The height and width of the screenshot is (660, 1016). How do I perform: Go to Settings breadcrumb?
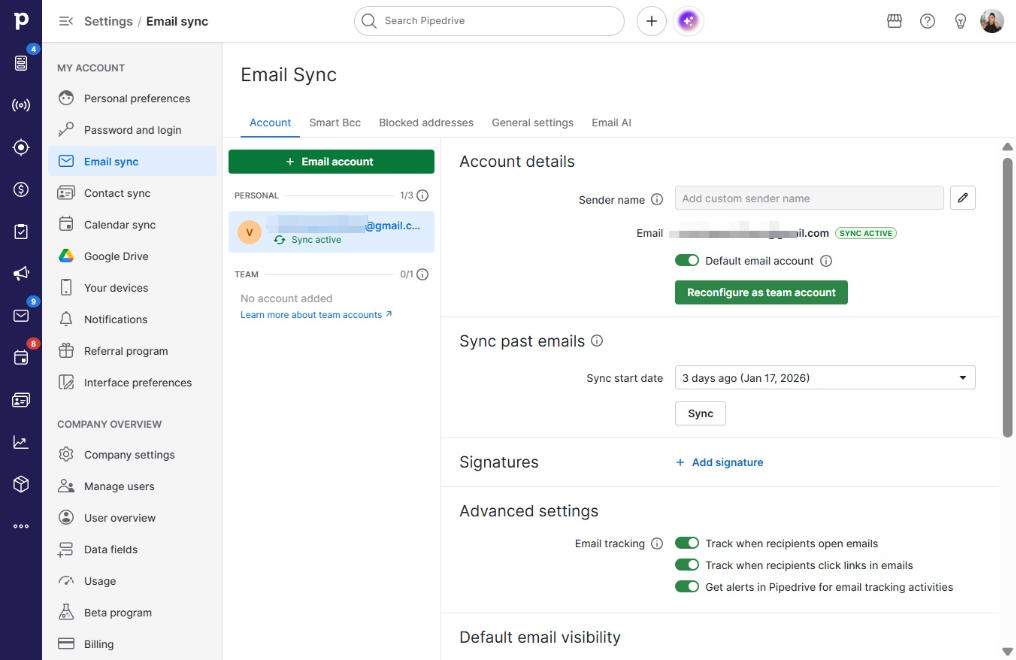pos(108,21)
